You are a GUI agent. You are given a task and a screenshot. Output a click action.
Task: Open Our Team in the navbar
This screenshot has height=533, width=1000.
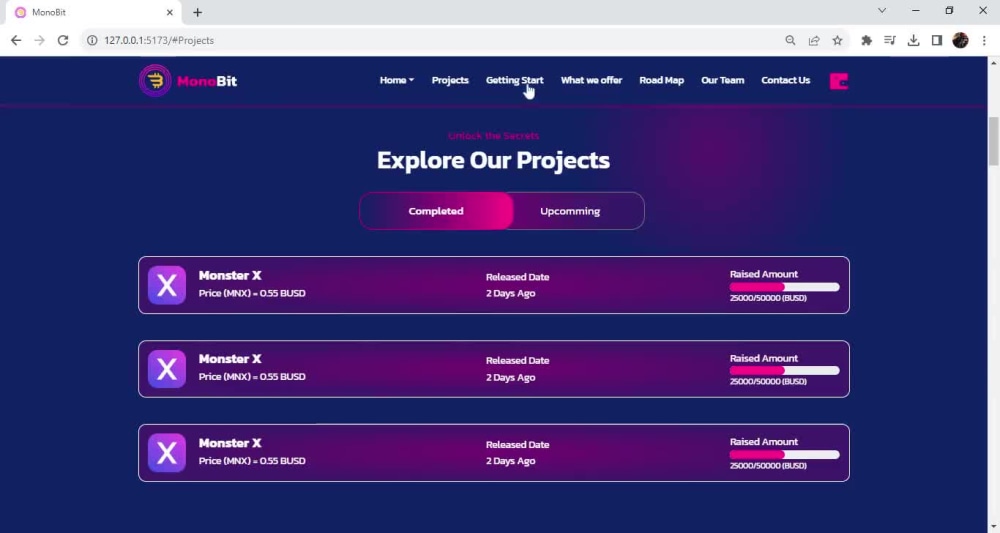click(x=723, y=80)
